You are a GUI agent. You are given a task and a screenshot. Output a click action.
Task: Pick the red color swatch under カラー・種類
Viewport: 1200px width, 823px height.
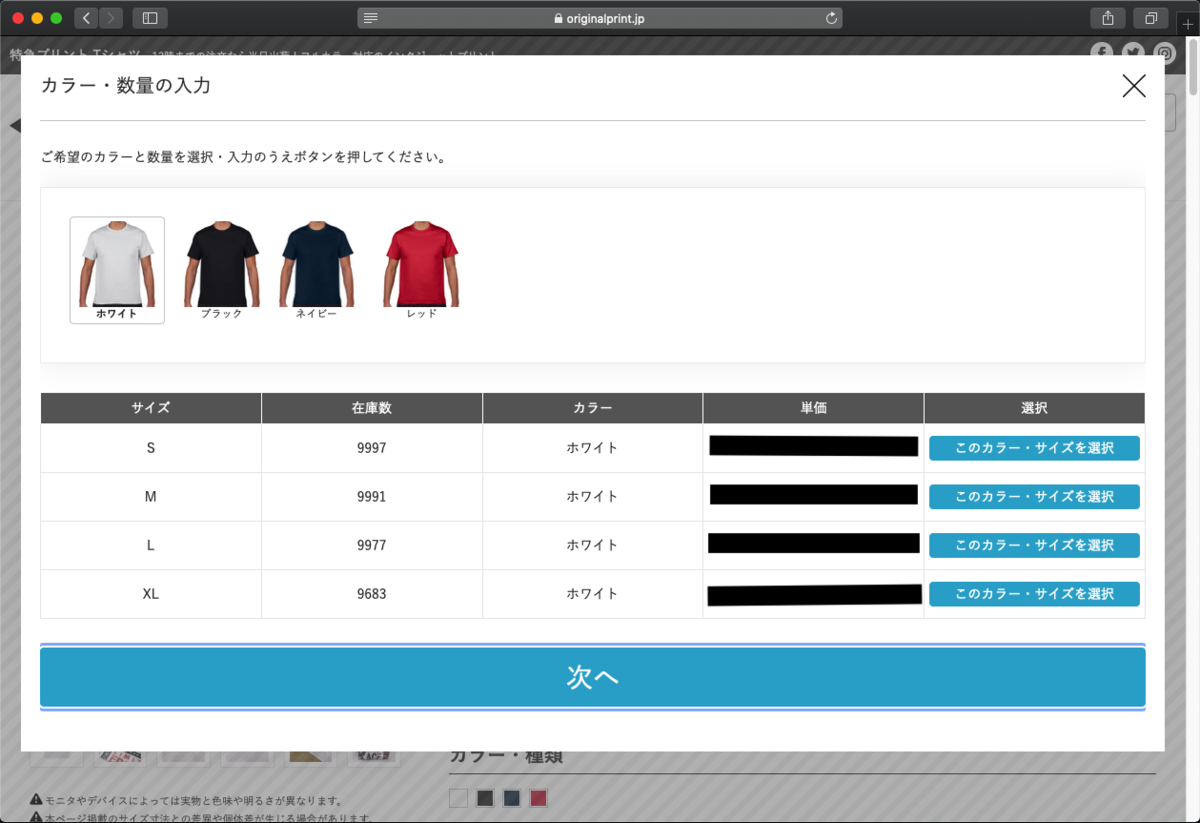tap(539, 798)
